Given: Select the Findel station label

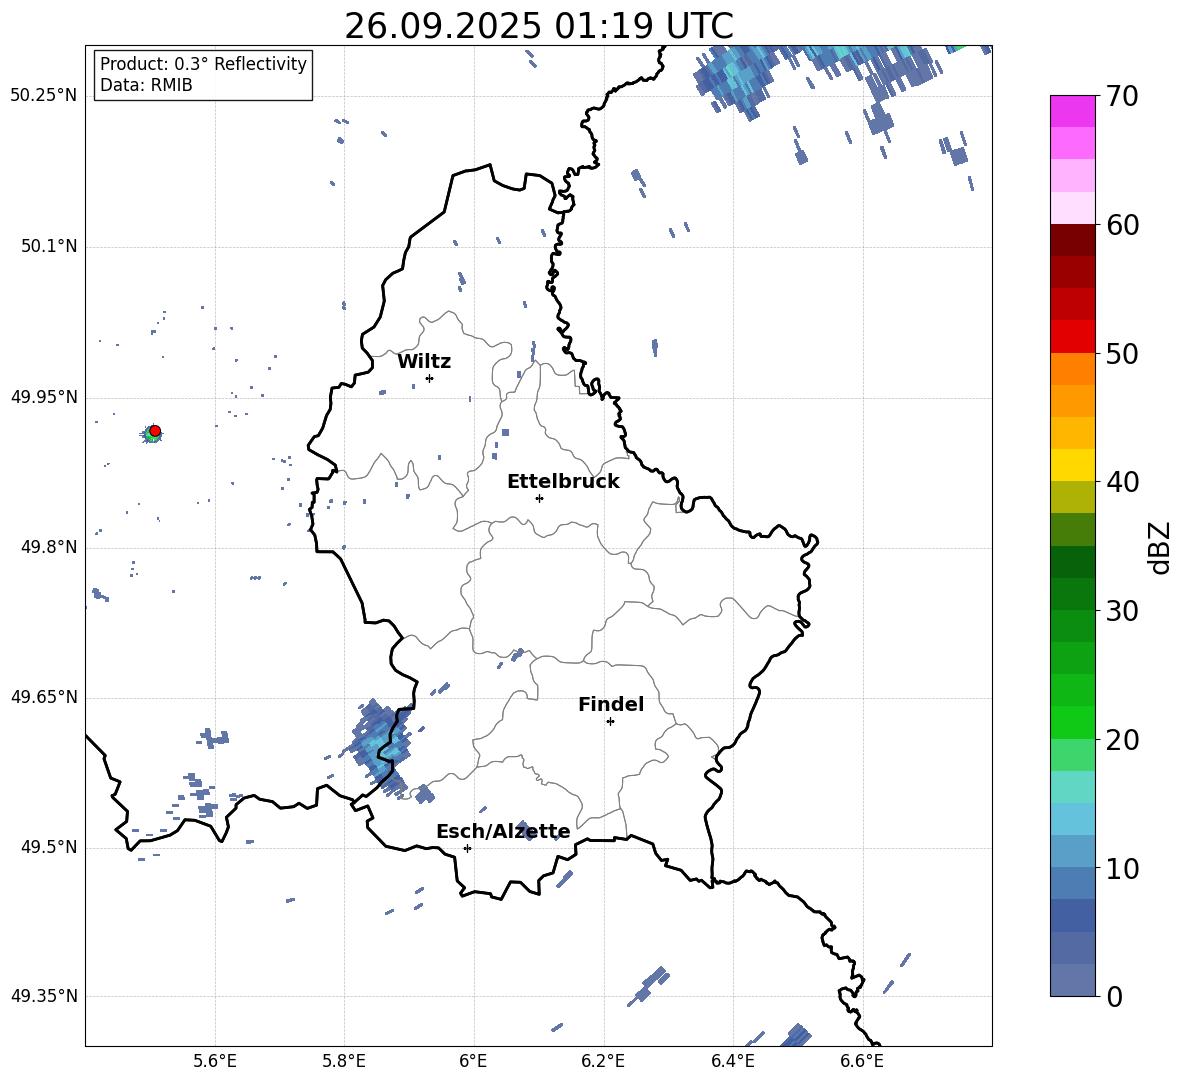Looking at the screenshot, I should pos(611,704).
